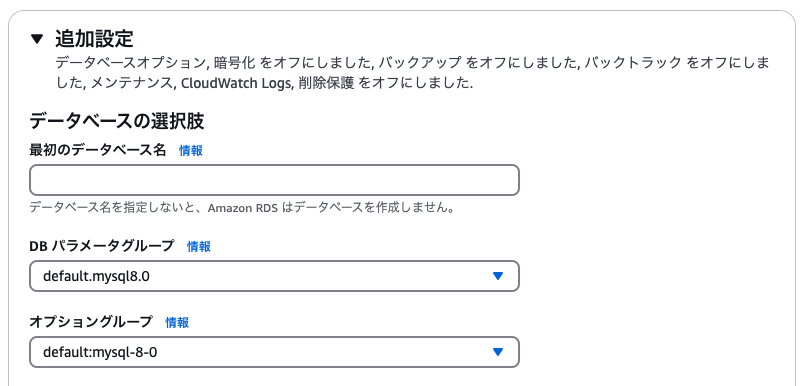809x386 pixels.
Task: Open the default.mysql8.0 parameter group dropdown
Action: 274,276
